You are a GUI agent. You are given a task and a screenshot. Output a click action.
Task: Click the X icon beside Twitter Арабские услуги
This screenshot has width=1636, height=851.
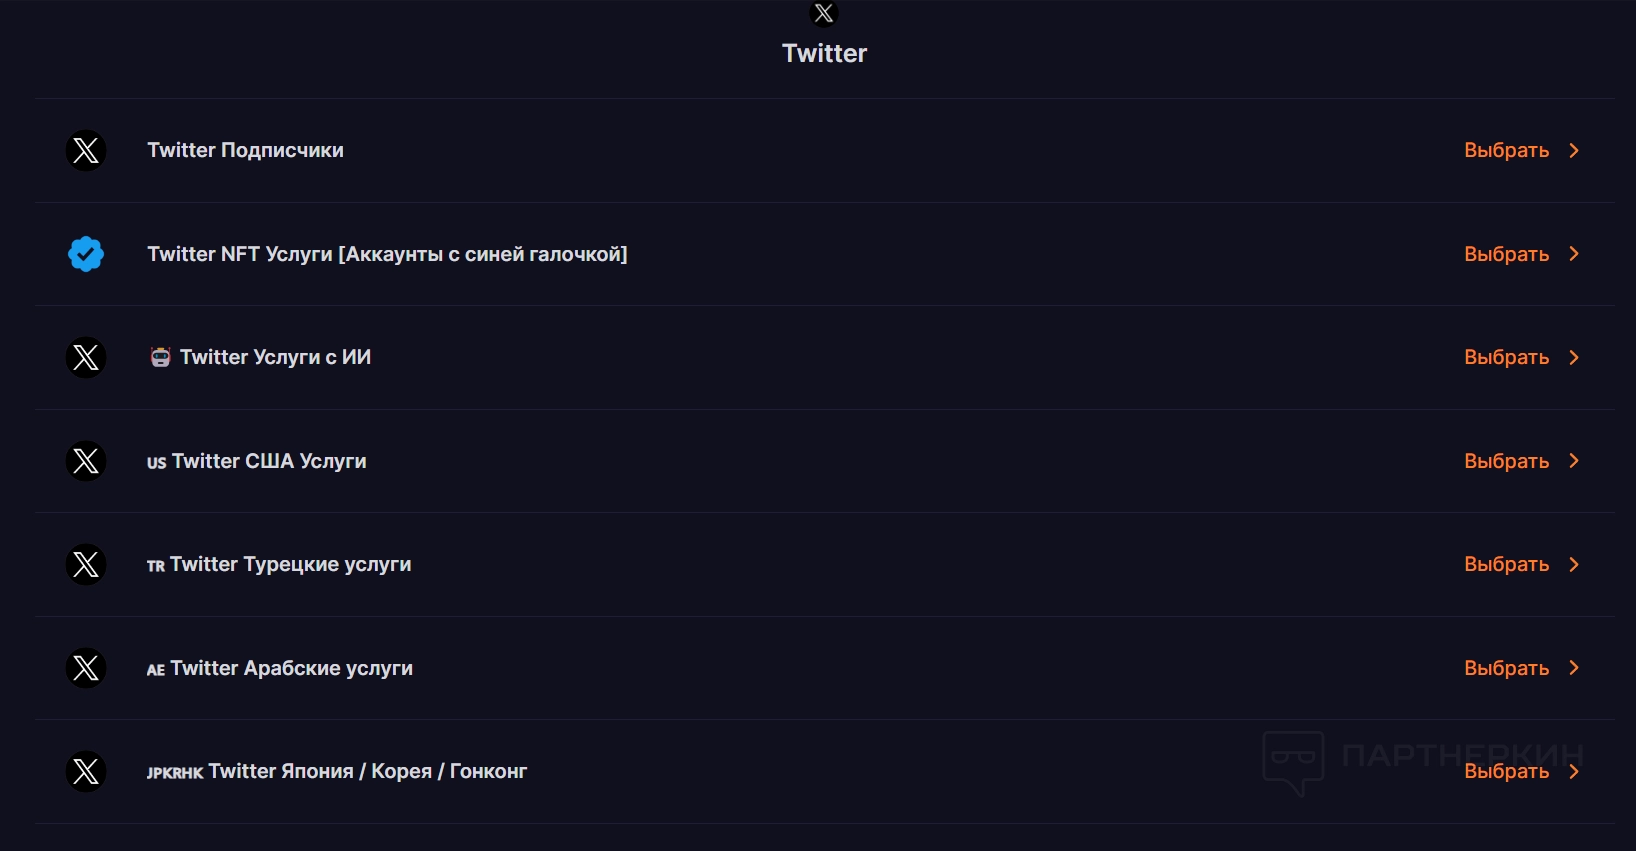[x=86, y=668]
